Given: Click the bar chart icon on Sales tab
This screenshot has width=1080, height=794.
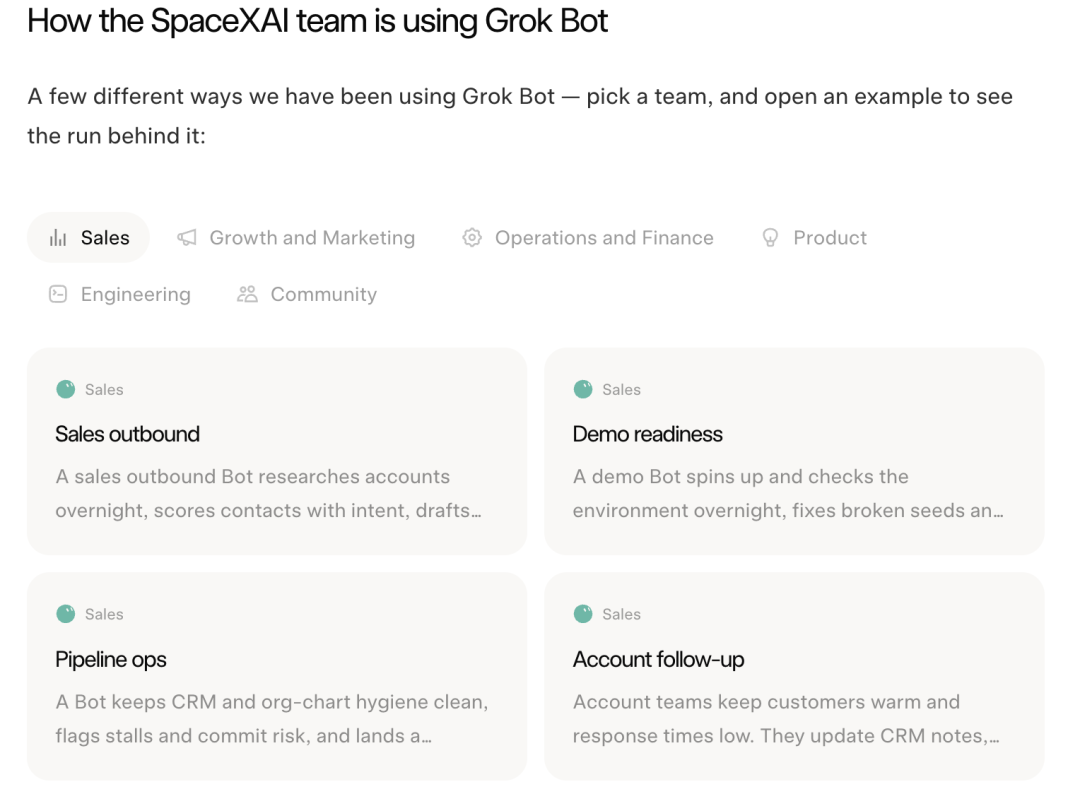Looking at the screenshot, I should [58, 238].
